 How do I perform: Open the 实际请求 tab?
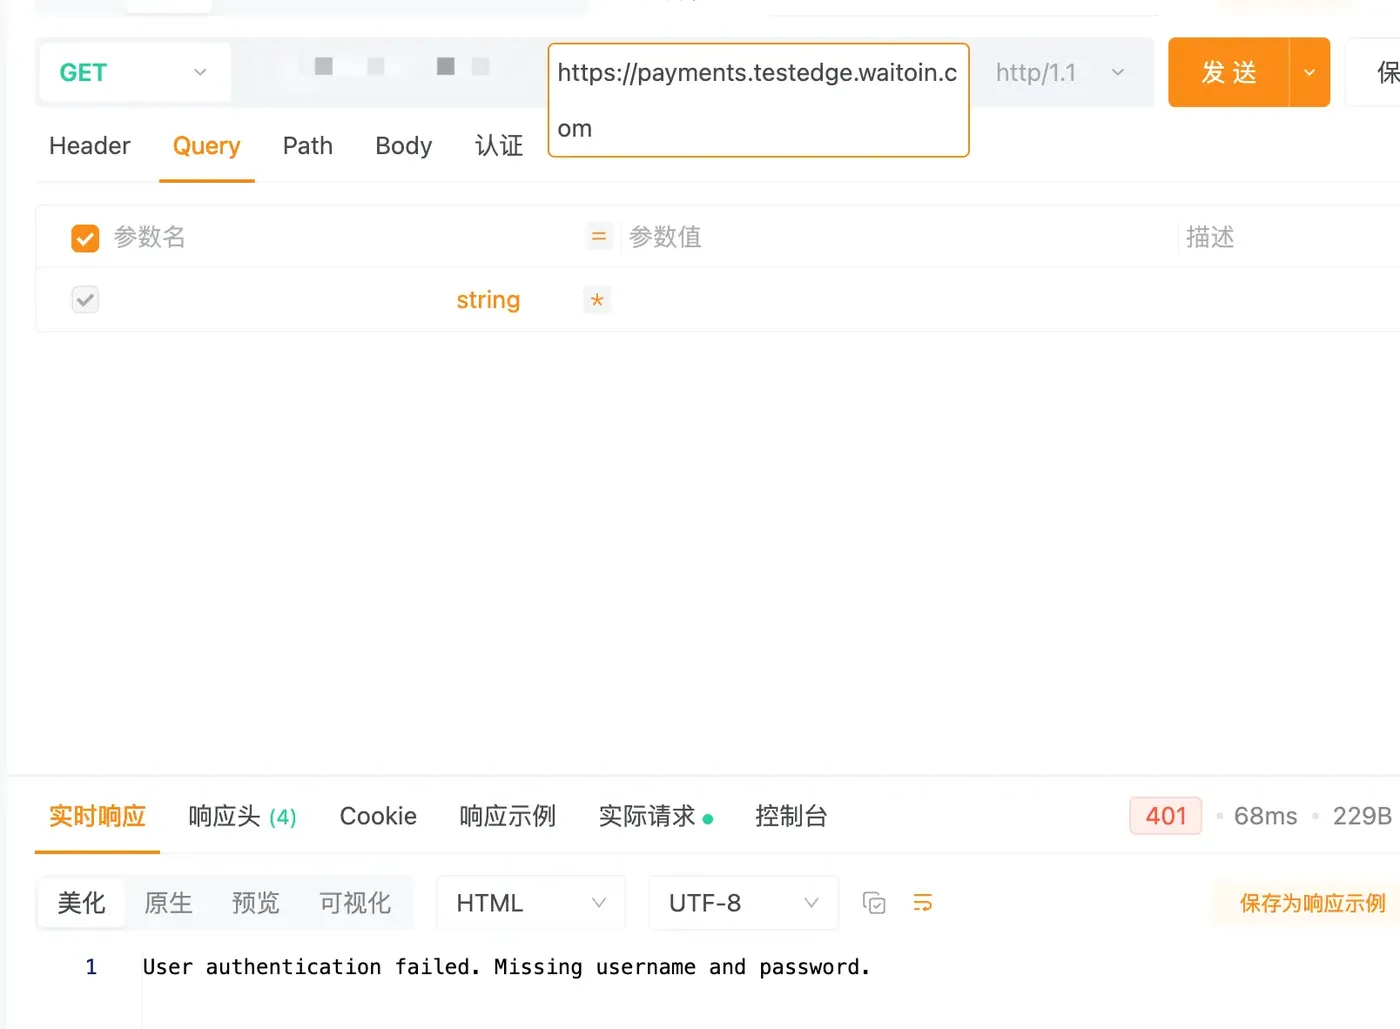(x=656, y=817)
